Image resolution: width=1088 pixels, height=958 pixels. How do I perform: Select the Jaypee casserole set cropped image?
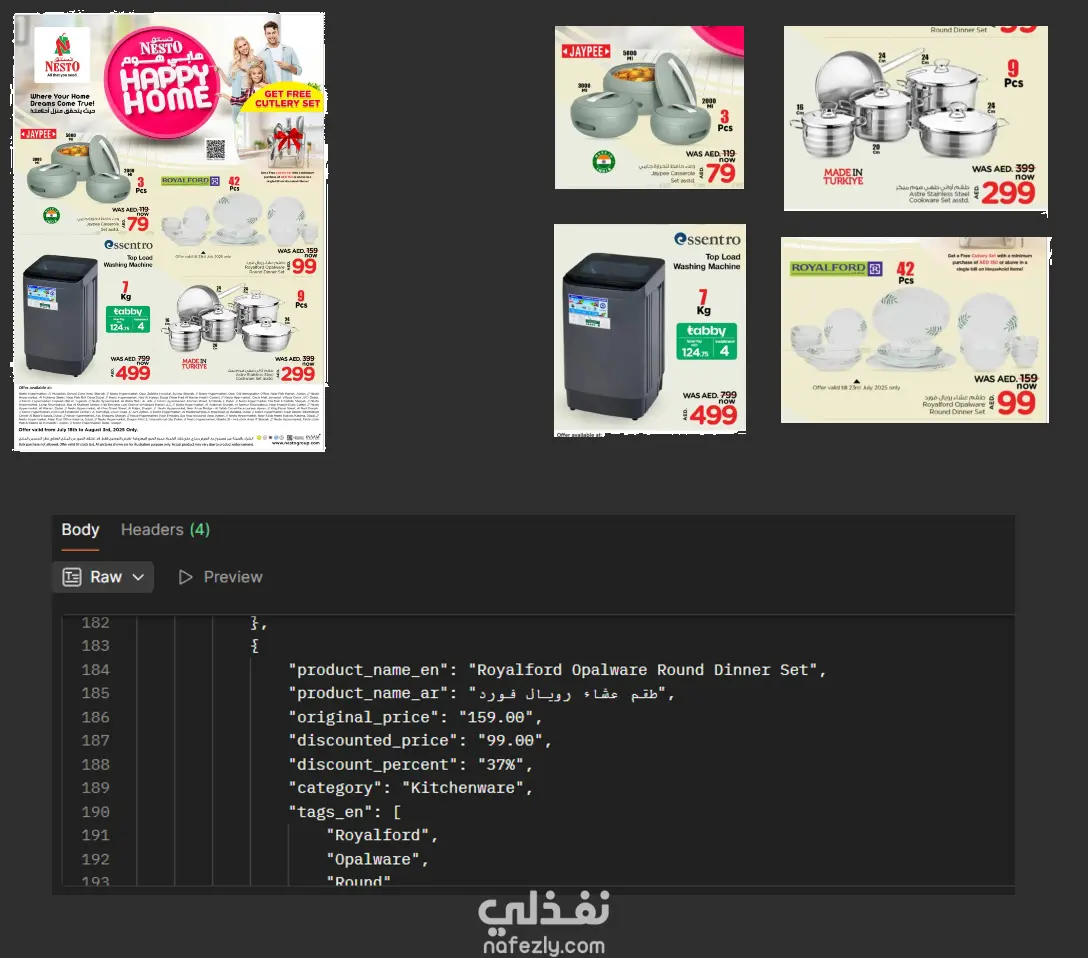click(649, 108)
